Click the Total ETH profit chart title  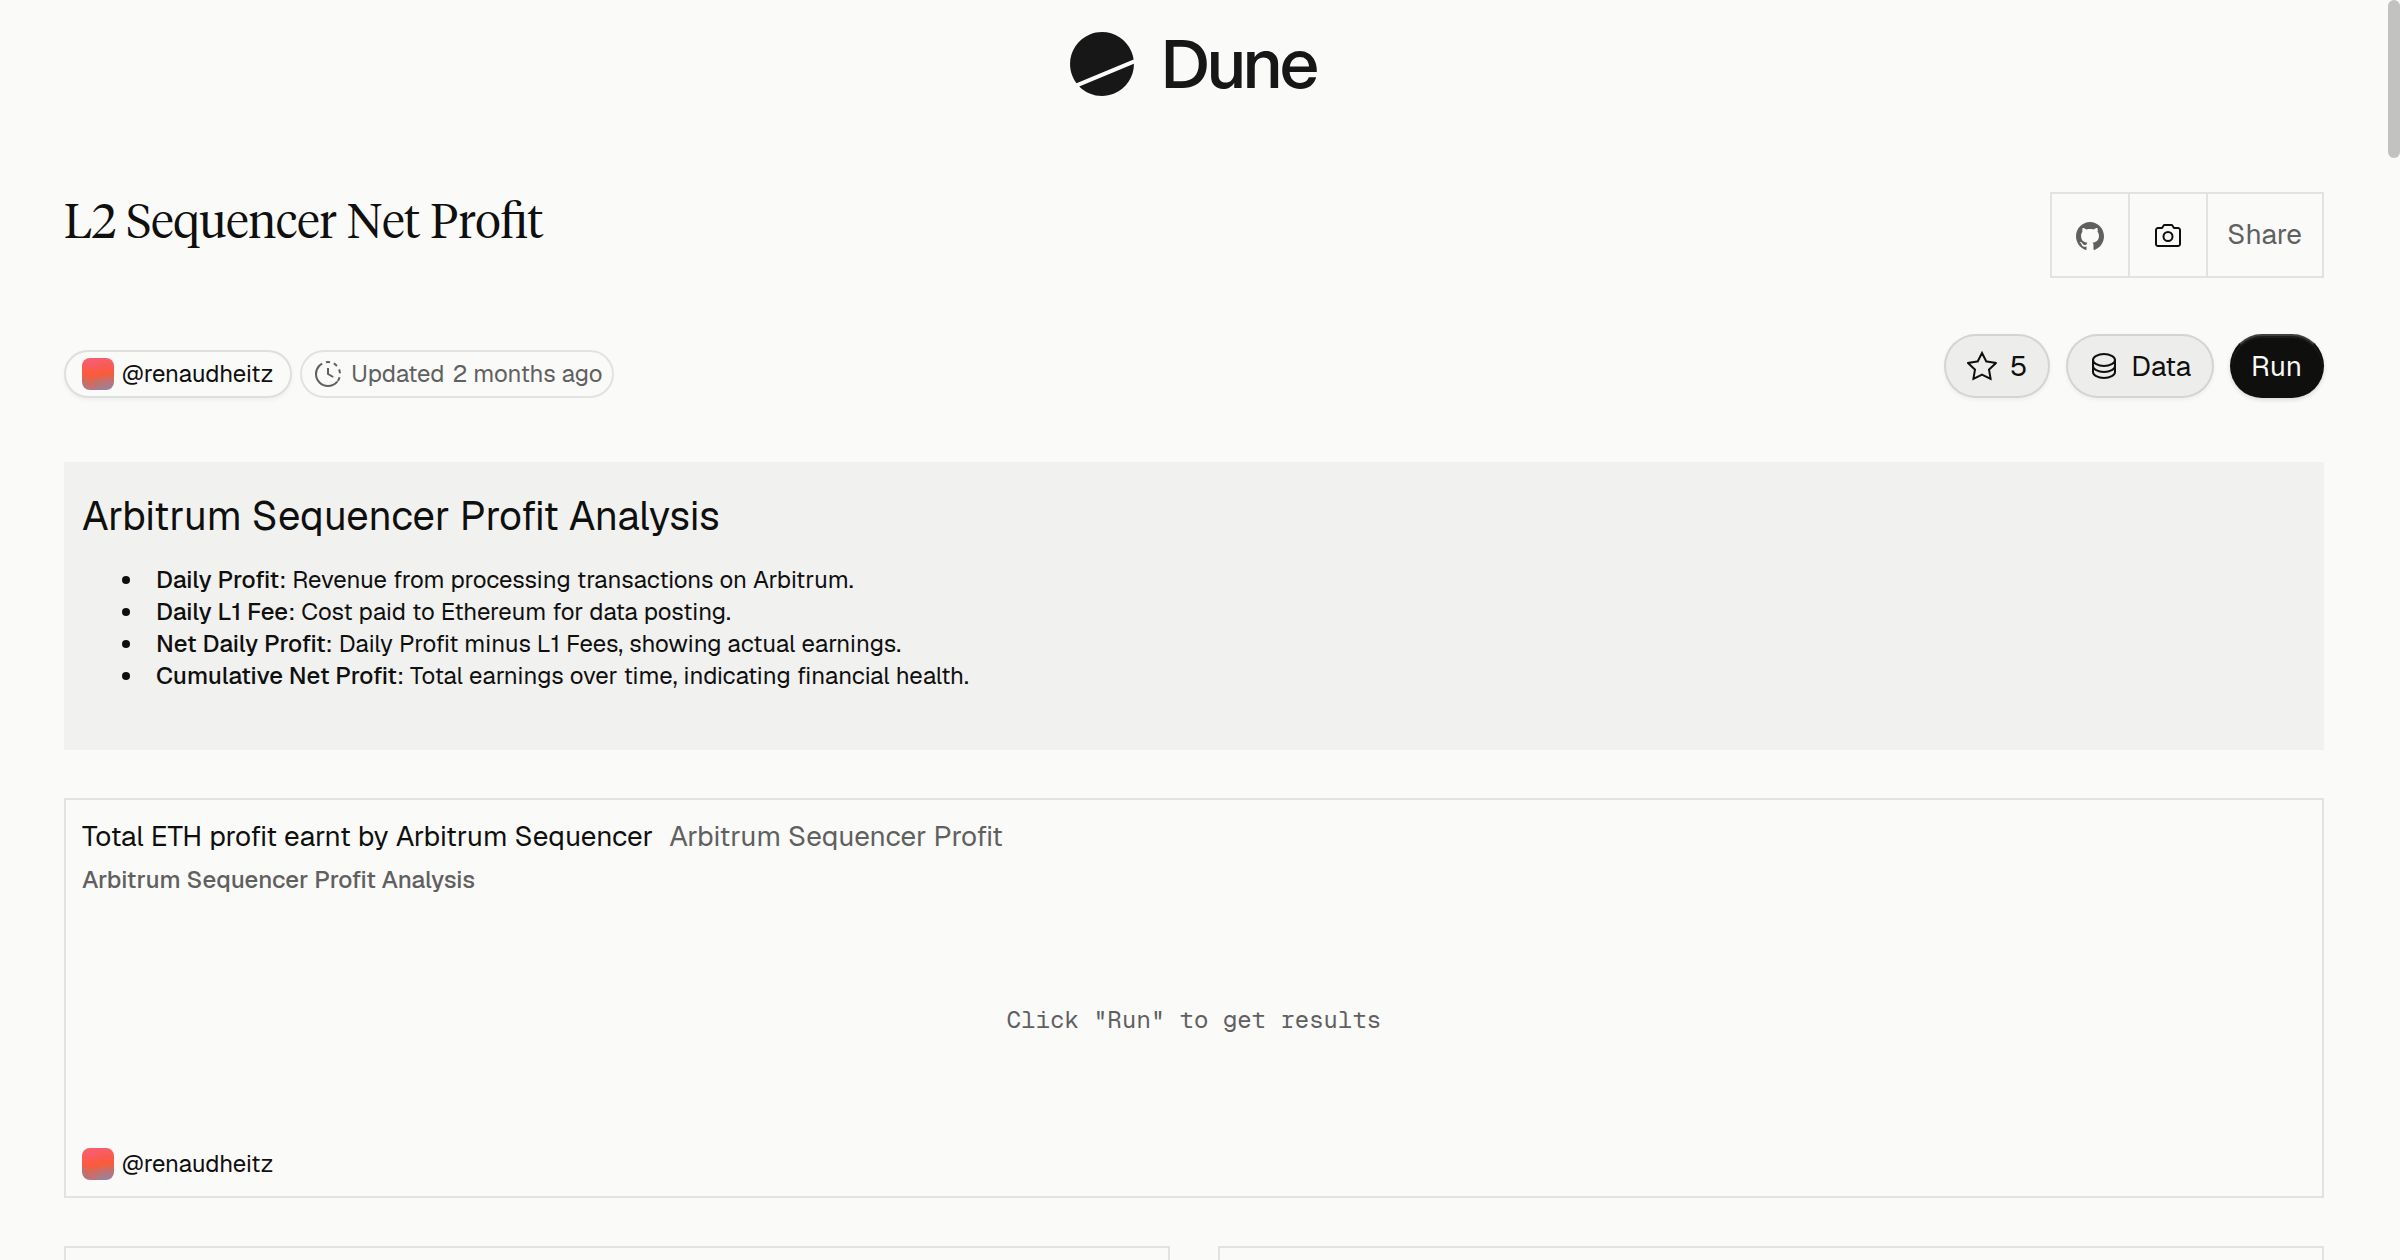(x=367, y=836)
